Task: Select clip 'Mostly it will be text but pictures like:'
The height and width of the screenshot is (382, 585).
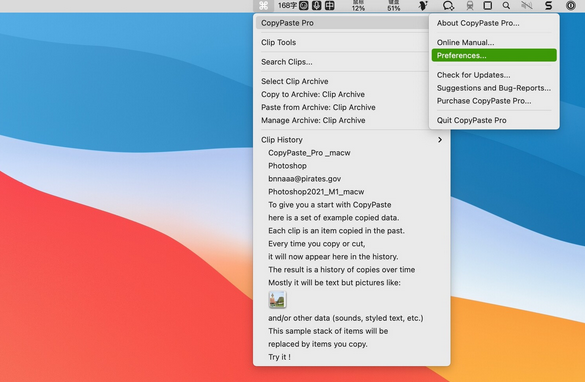Action: (x=351, y=283)
